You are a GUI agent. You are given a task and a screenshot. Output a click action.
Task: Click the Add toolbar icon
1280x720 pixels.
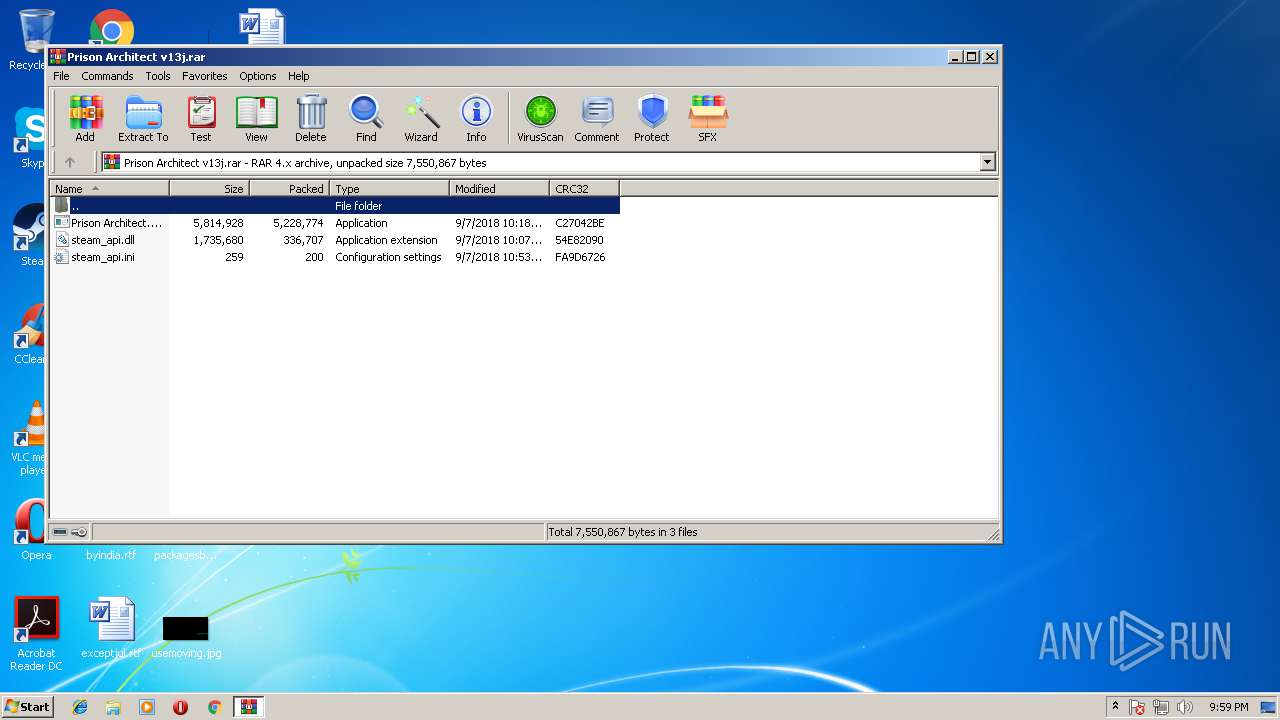pyautogui.click(x=85, y=119)
